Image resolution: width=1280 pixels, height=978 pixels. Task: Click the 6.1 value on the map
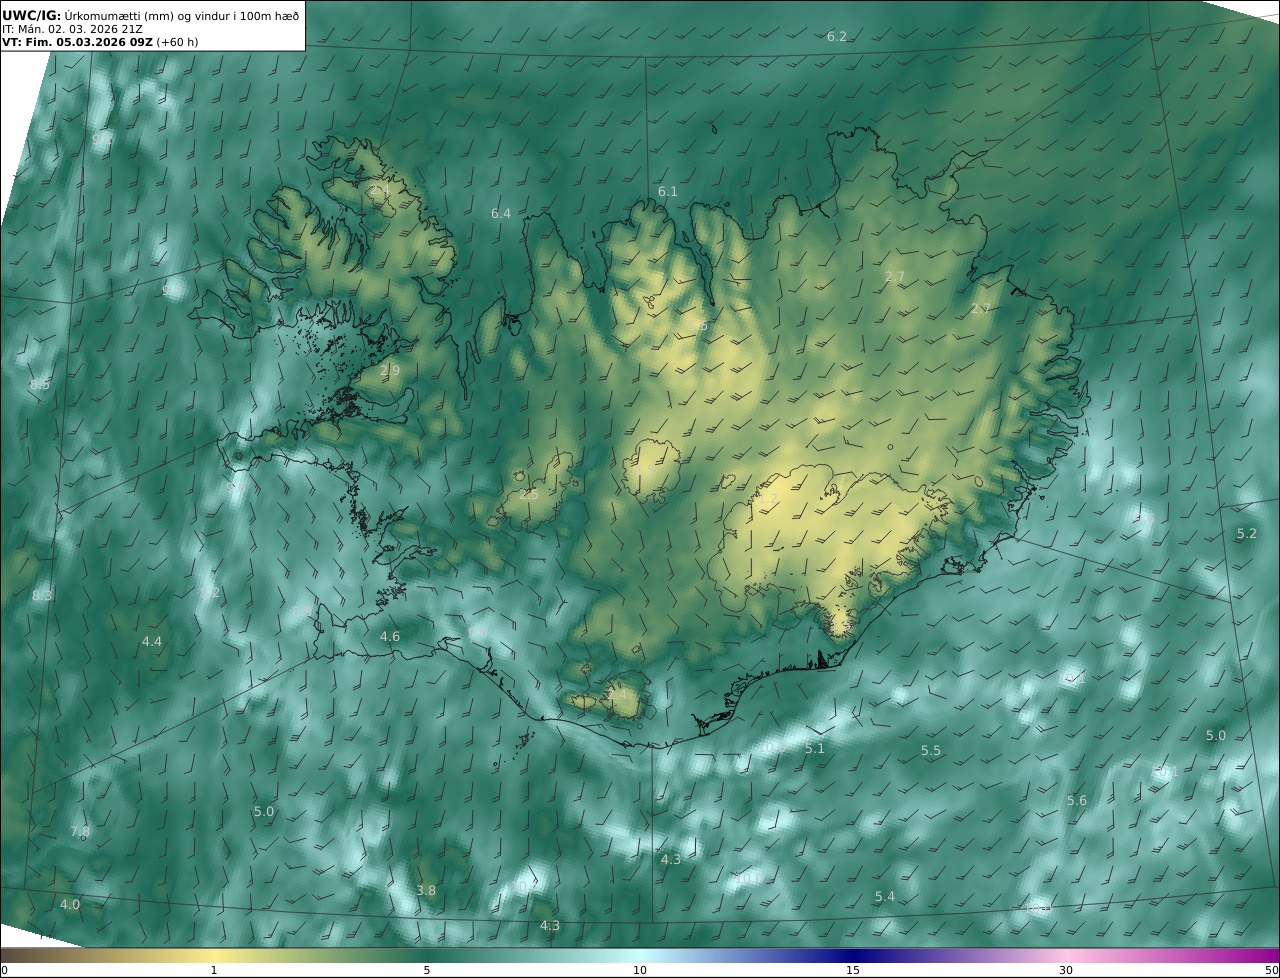(668, 192)
